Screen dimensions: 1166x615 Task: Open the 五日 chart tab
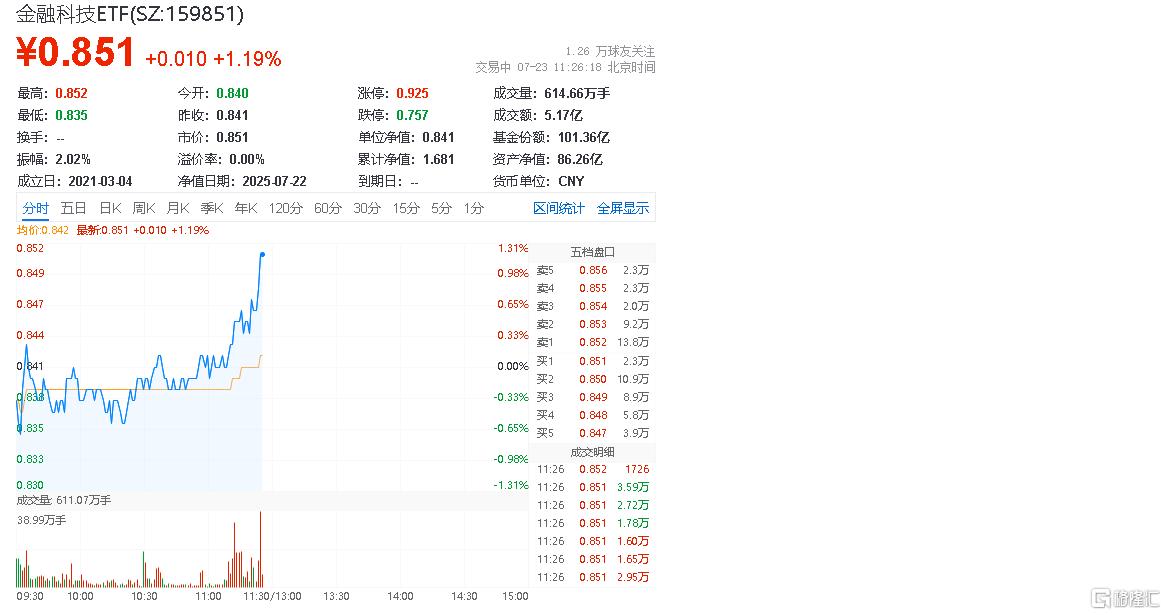pos(73,208)
